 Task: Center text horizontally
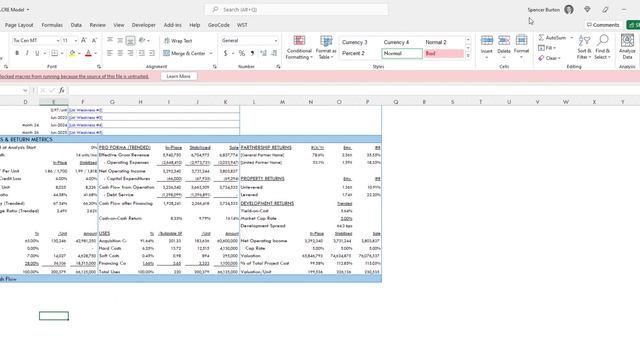click(120, 53)
